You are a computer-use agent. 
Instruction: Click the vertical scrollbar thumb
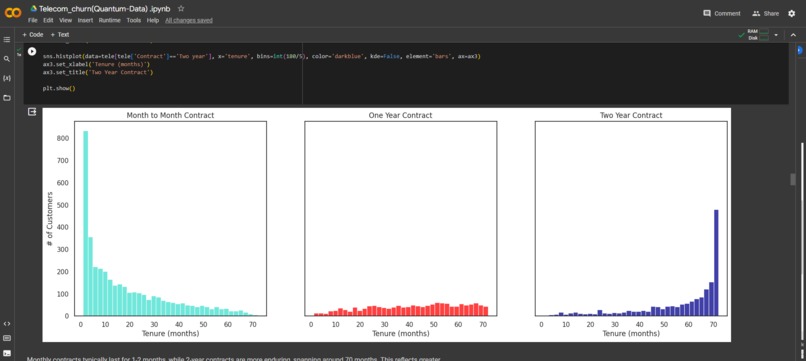click(x=793, y=179)
